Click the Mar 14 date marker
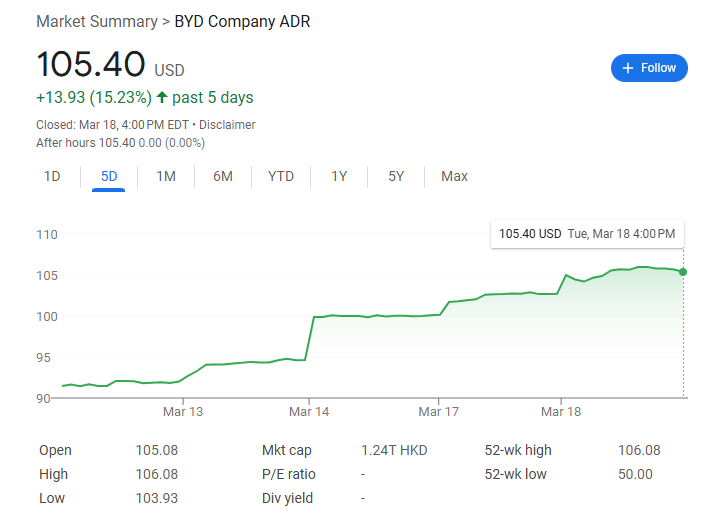Viewport: 717px width, 524px height. click(x=310, y=412)
